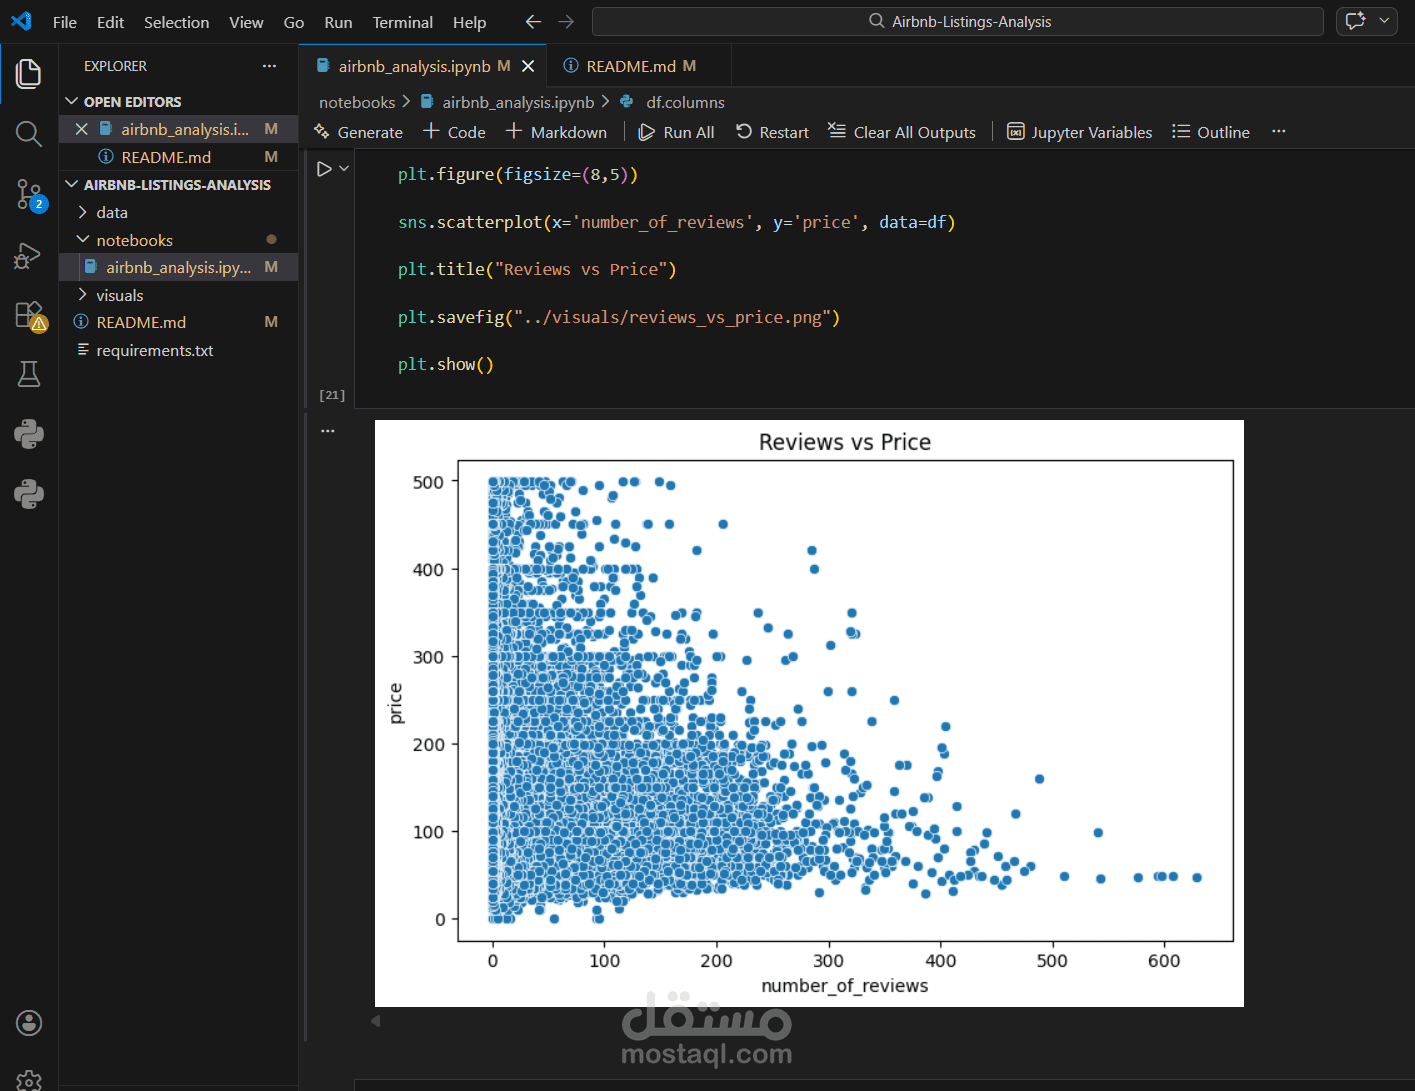Click the Restart kernel button
The height and width of the screenshot is (1091, 1415).
[x=772, y=132]
